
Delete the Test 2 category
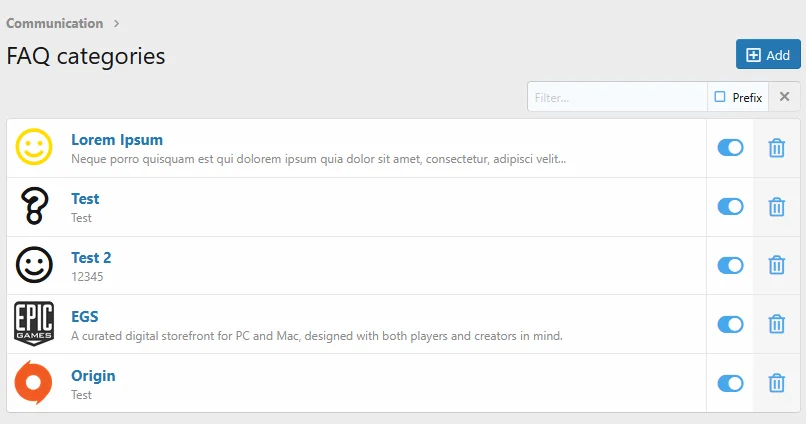pyautogui.click(x=776, y=265)
